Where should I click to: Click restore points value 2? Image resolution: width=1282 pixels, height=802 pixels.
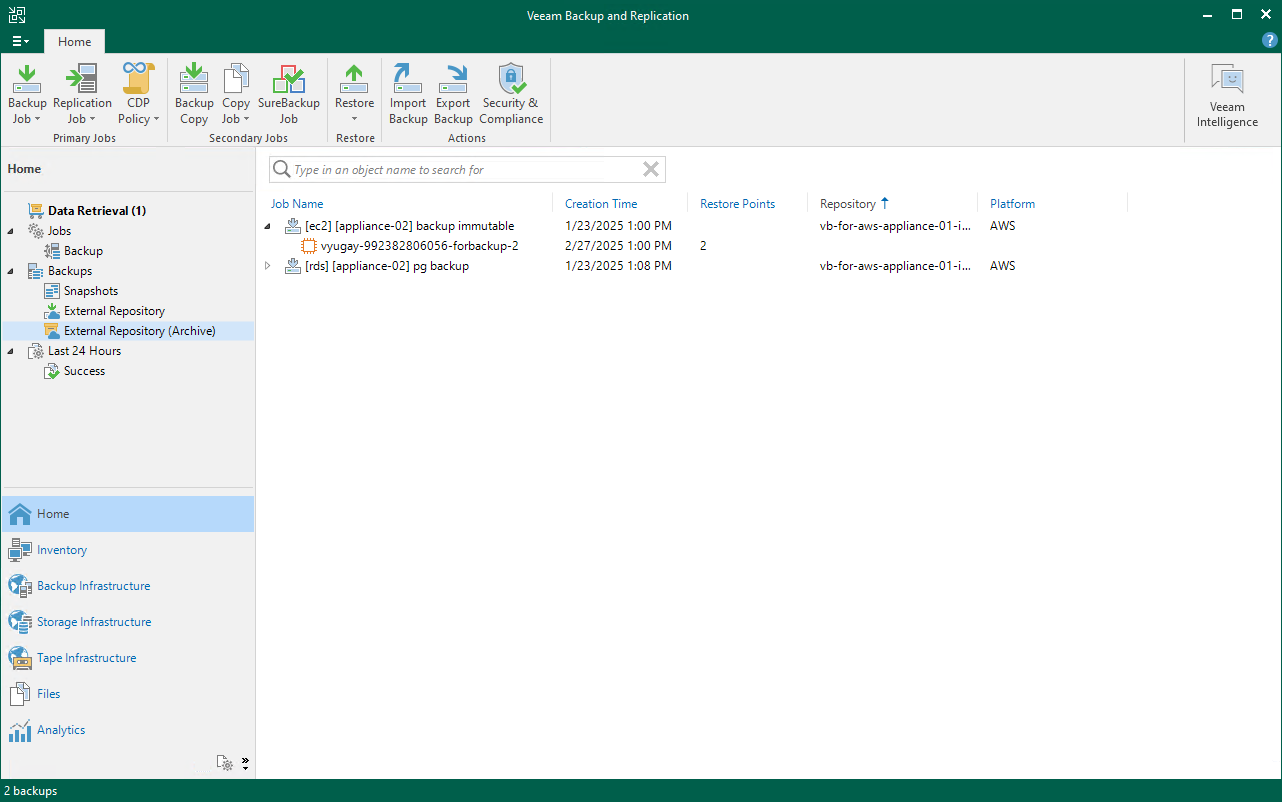[704, 246]
